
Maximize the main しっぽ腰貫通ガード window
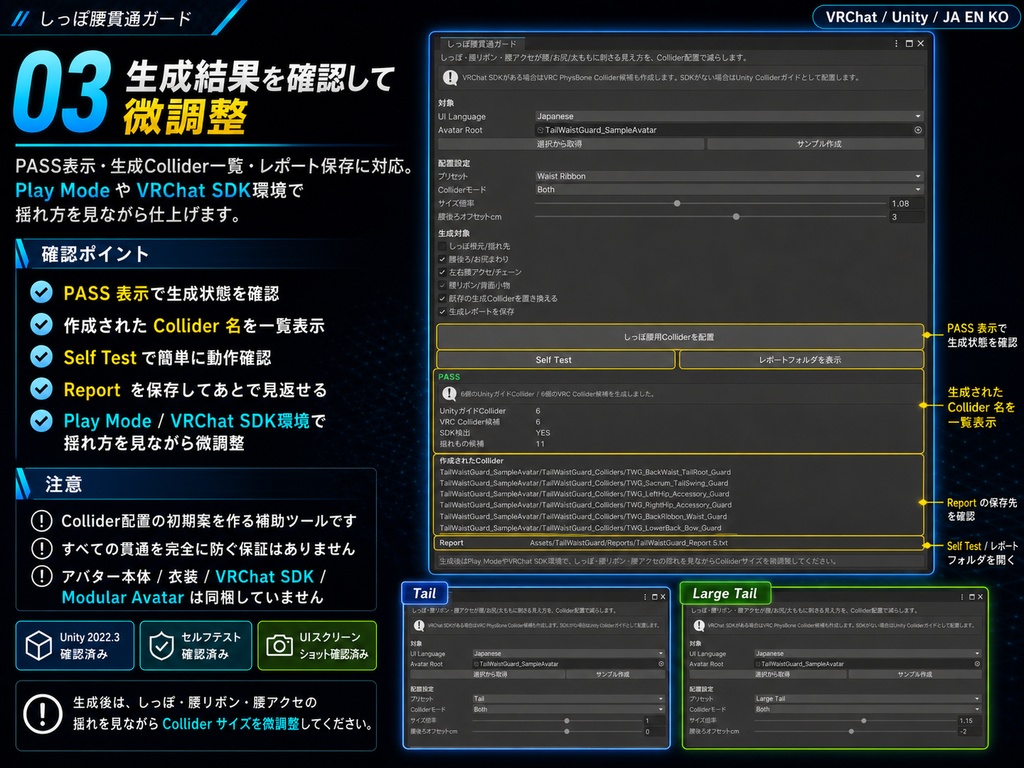coord(908,44)
